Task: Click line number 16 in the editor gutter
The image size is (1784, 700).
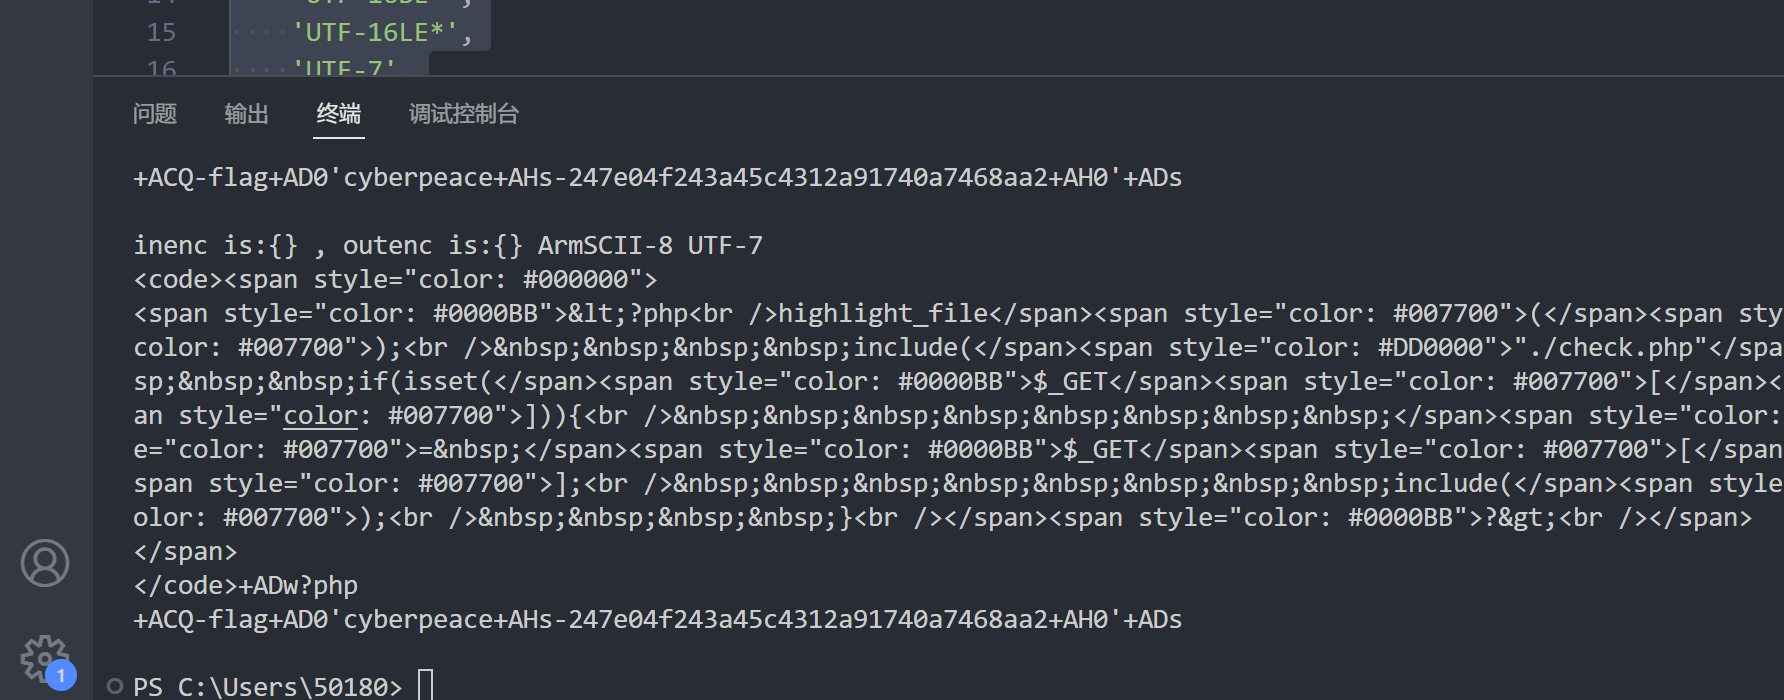Action: [161, 68]
